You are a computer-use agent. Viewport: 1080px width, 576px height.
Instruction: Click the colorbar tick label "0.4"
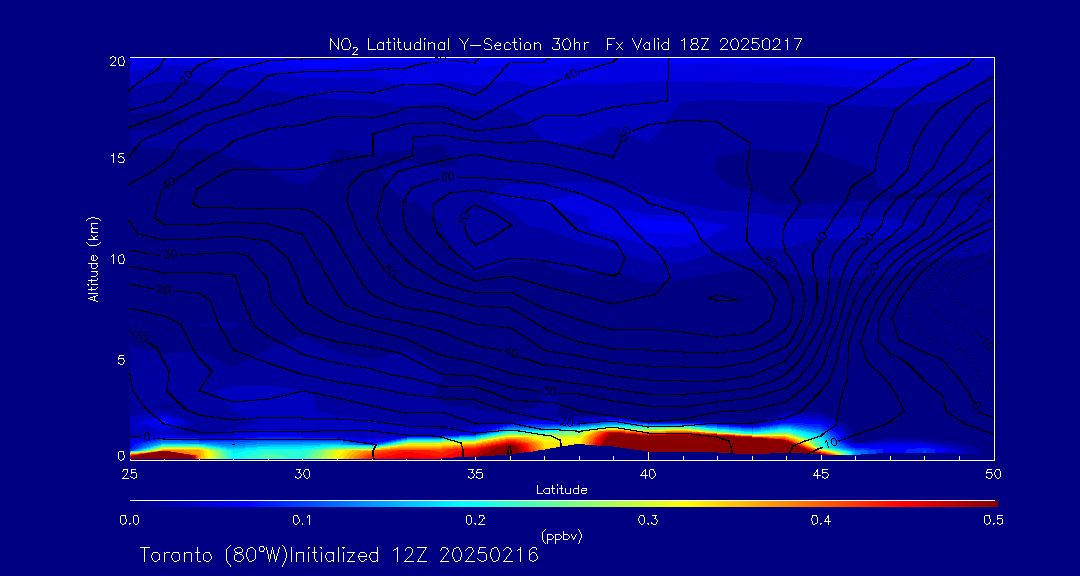pos(820,522)
